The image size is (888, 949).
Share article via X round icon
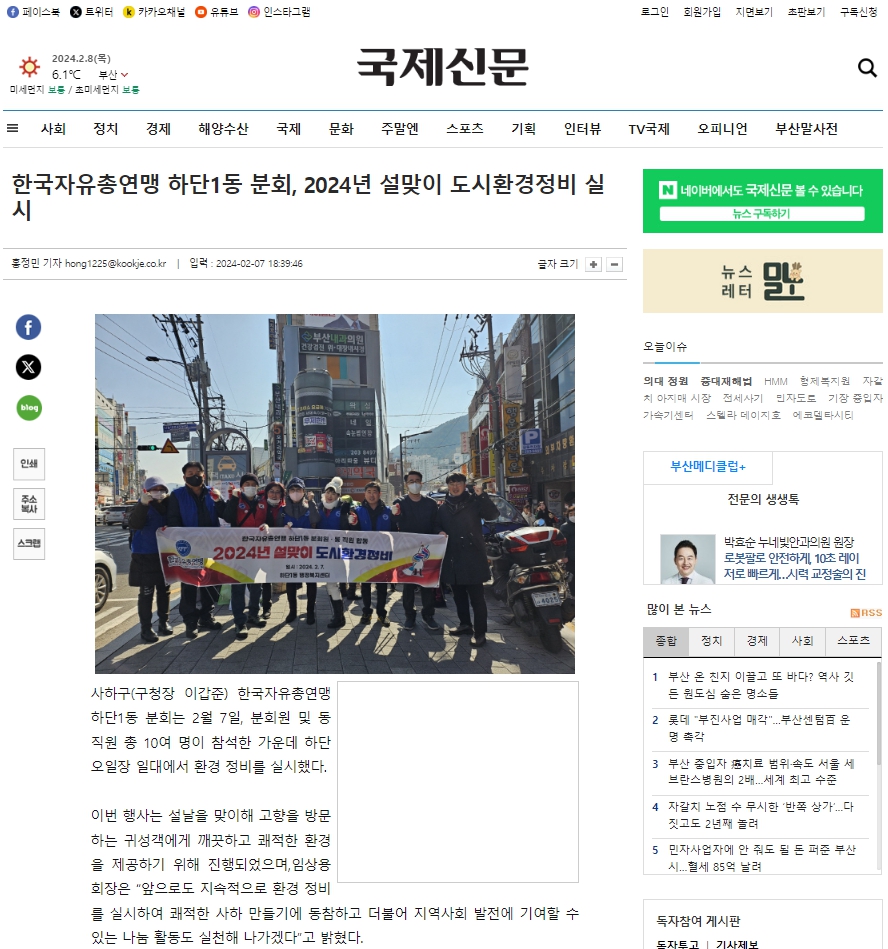28,367
